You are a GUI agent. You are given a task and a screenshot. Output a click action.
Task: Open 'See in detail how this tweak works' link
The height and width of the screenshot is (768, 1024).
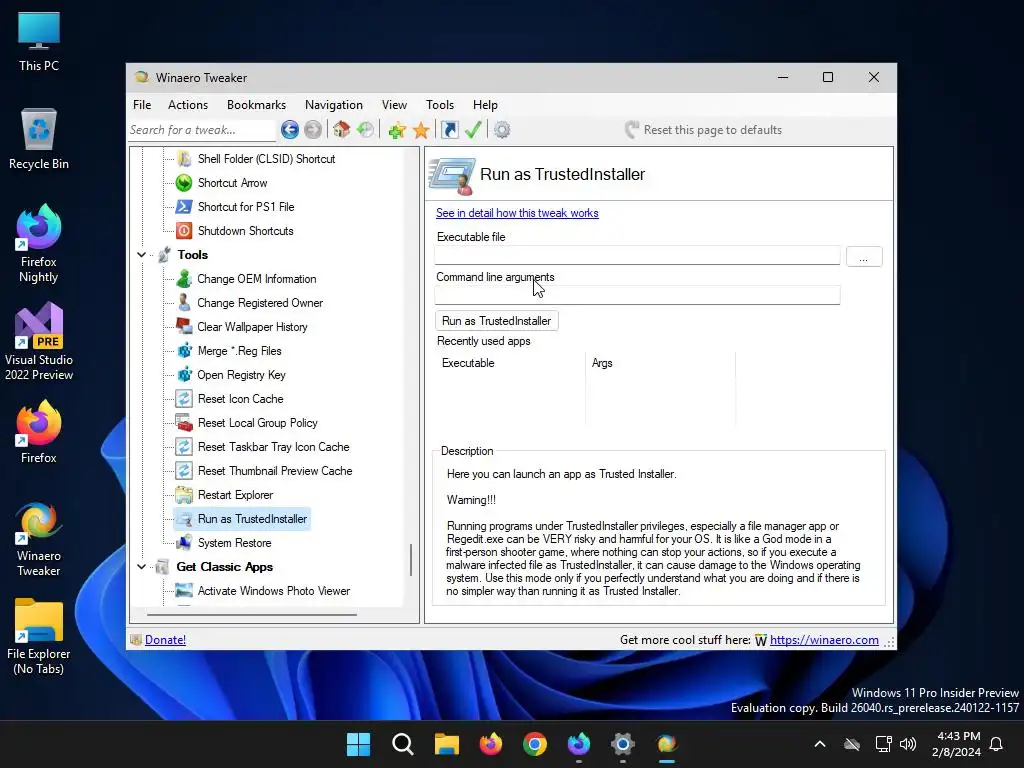(517, 213)
